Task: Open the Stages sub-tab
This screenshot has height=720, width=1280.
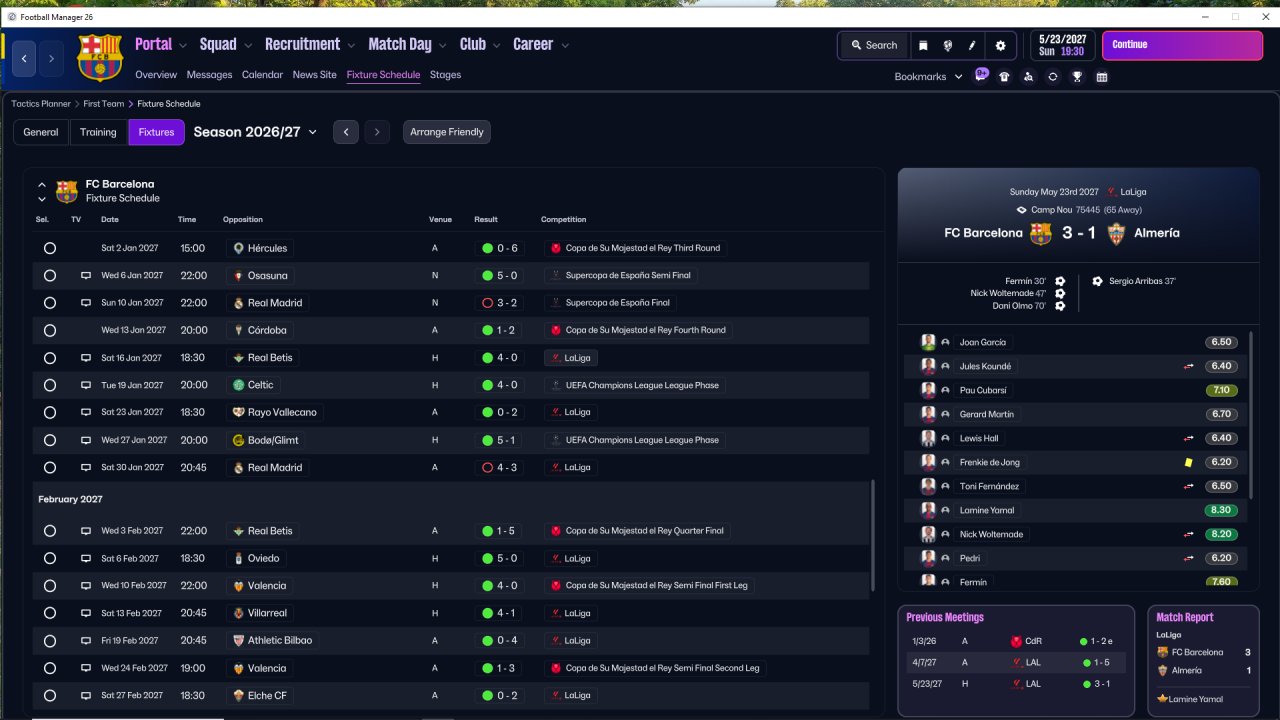Action: point(445,75)
